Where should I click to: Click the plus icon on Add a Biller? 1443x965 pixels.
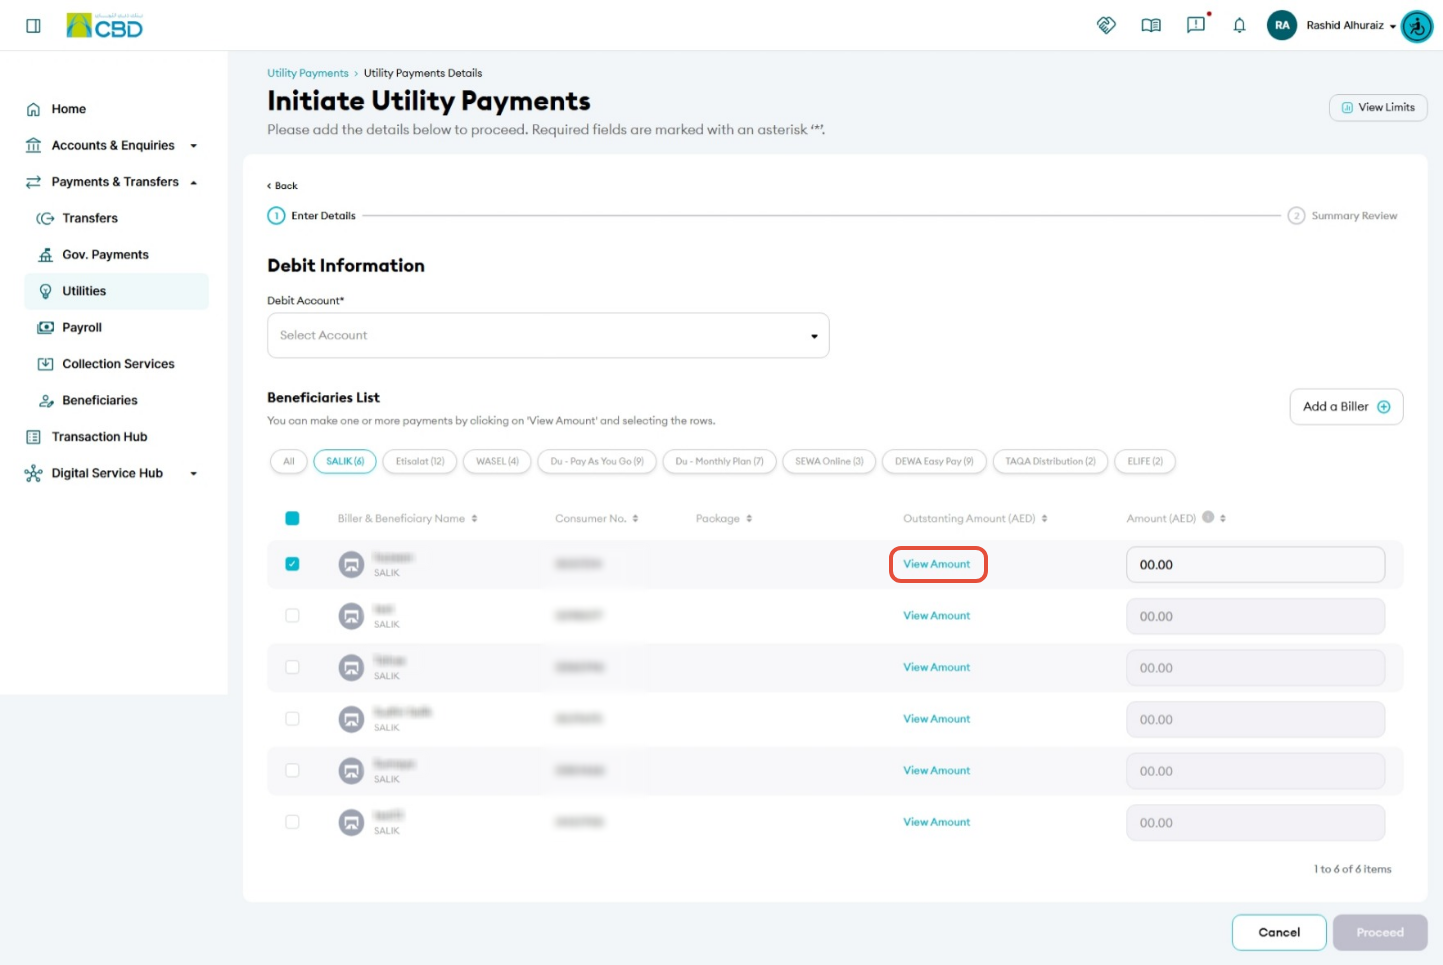click(x=1384, y=406)
